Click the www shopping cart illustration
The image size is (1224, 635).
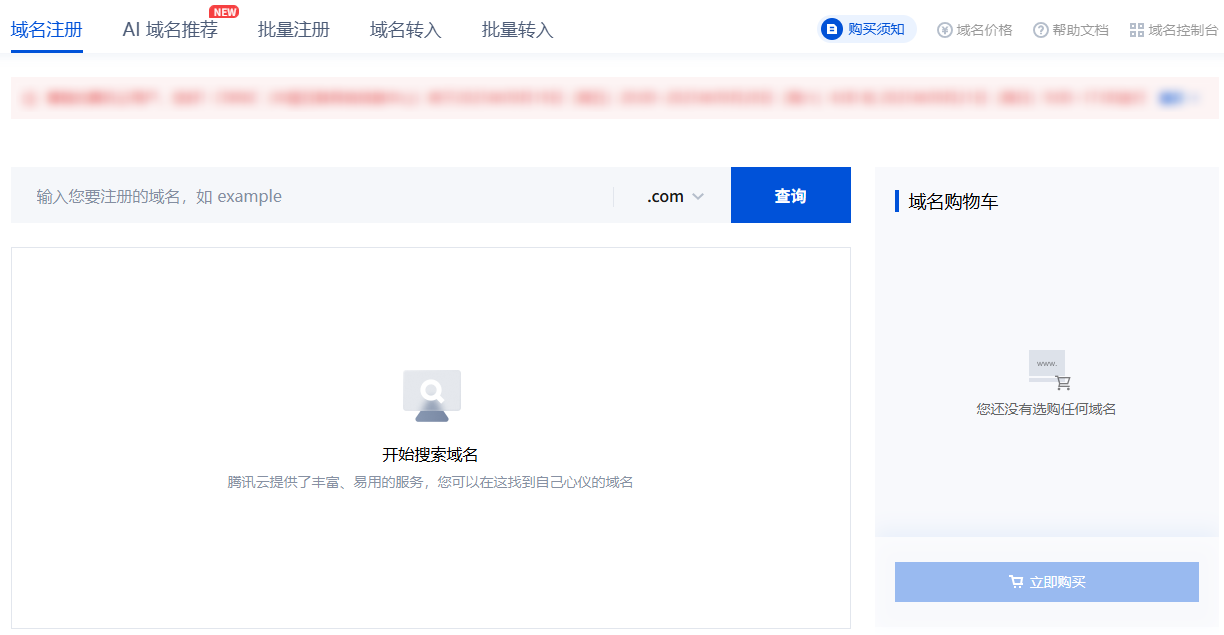[x=1049, y=369]
